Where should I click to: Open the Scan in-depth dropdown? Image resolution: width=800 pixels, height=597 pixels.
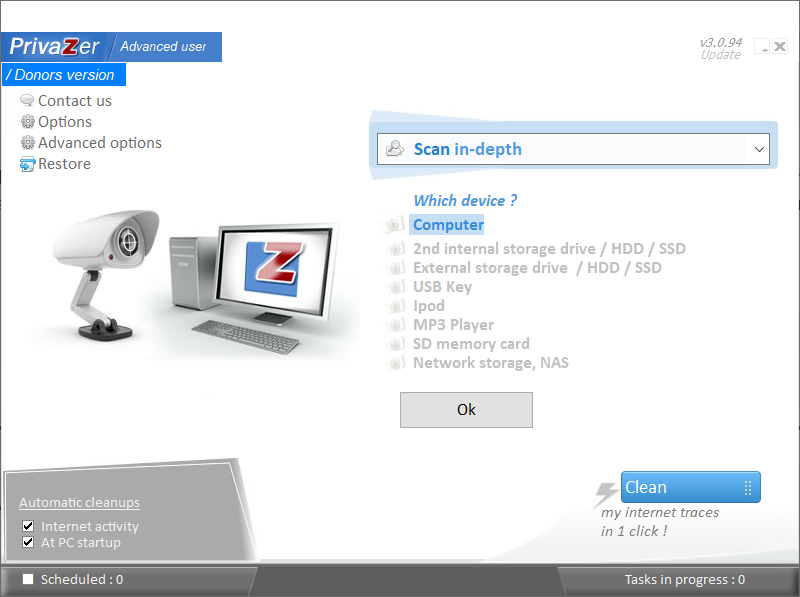[573, 149]
